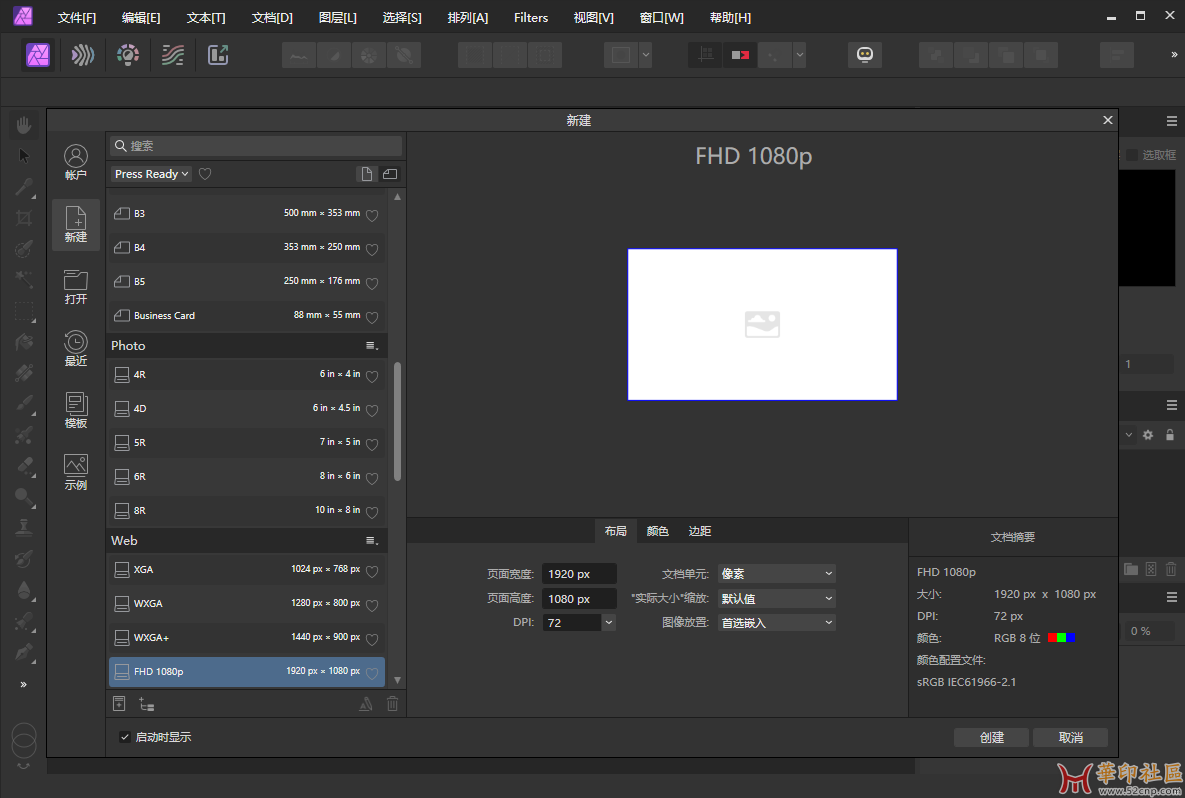Open the 图层[L] menu
1185x798 pixels.
click(x=337, y=17)
